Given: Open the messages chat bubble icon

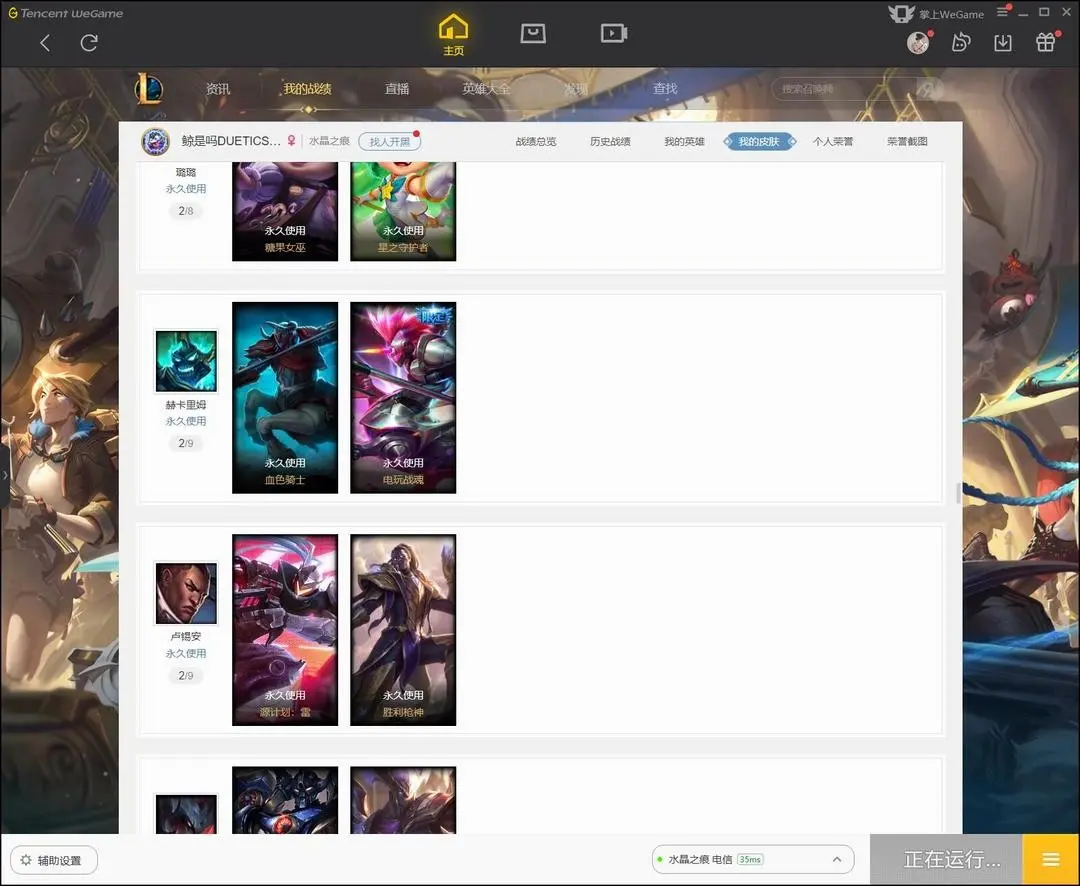Looking at the screenshot, I should [961, 43].
